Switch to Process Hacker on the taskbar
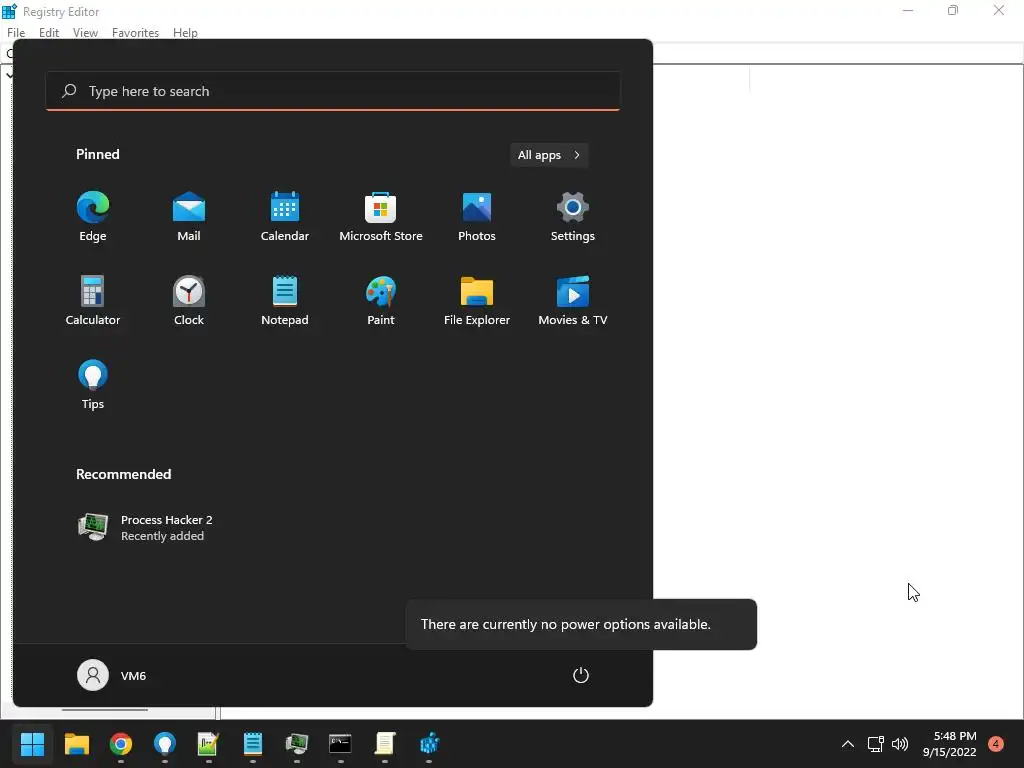 (x=296, y=744)
